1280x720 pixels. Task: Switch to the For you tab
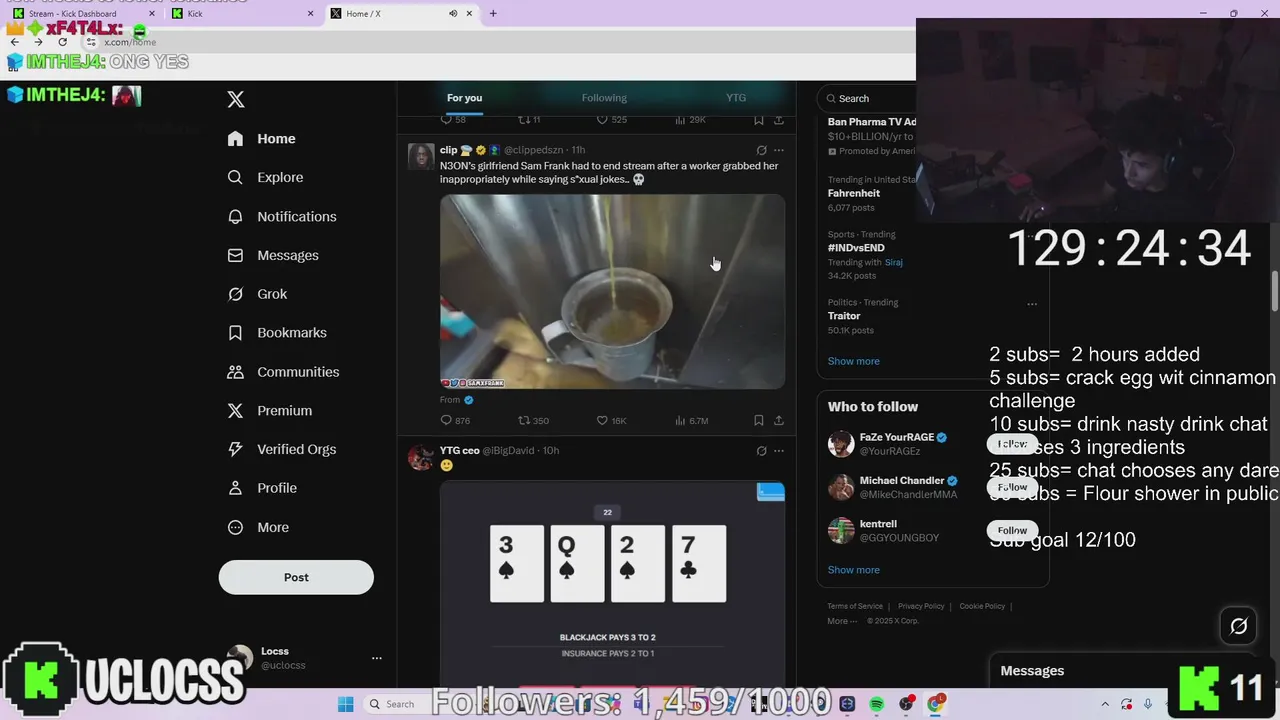464,98
